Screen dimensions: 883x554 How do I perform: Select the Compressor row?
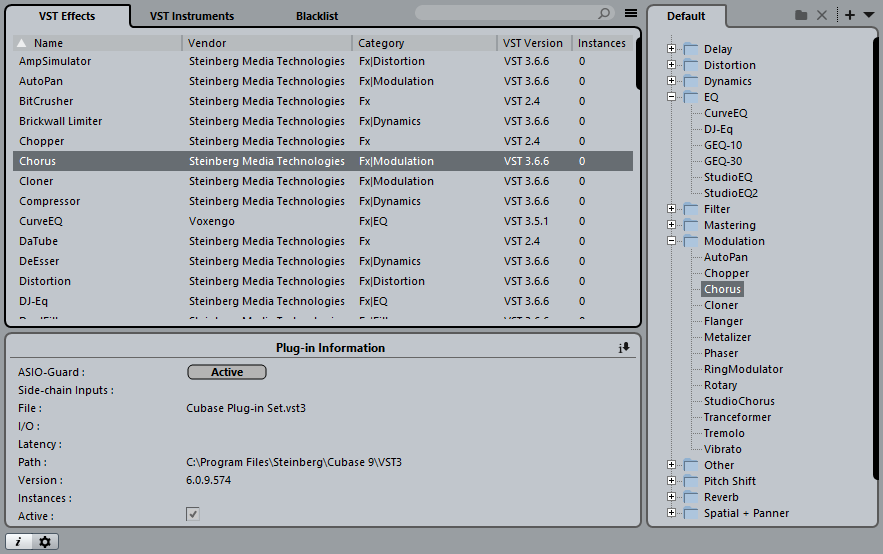click(323, 201)
